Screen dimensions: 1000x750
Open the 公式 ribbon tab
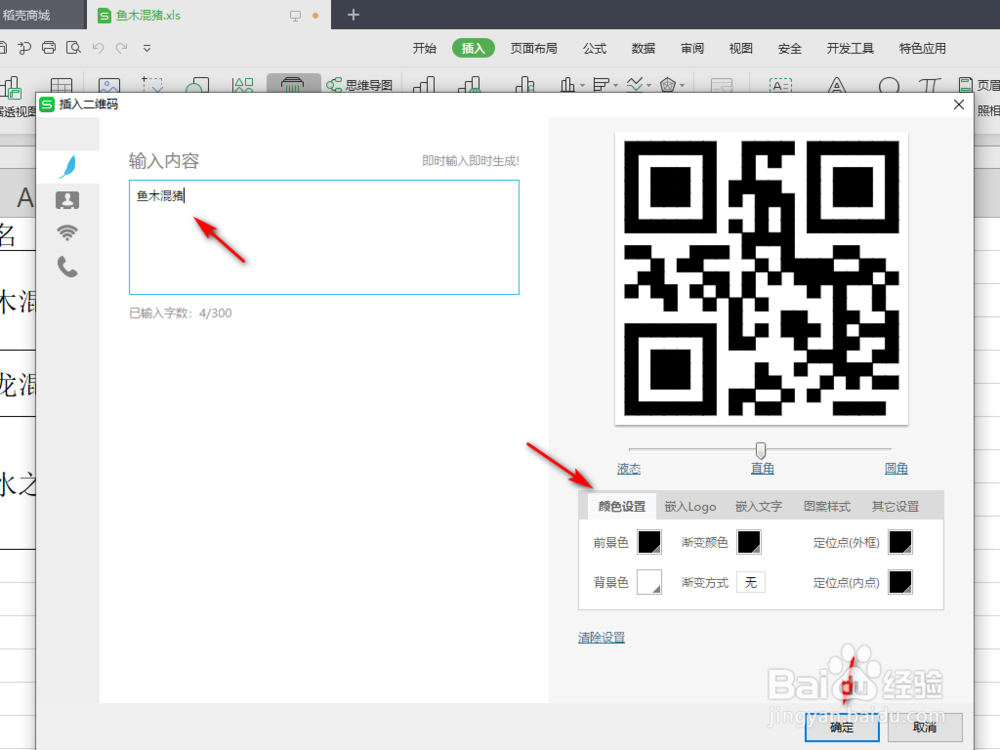(x=594, y=48)
